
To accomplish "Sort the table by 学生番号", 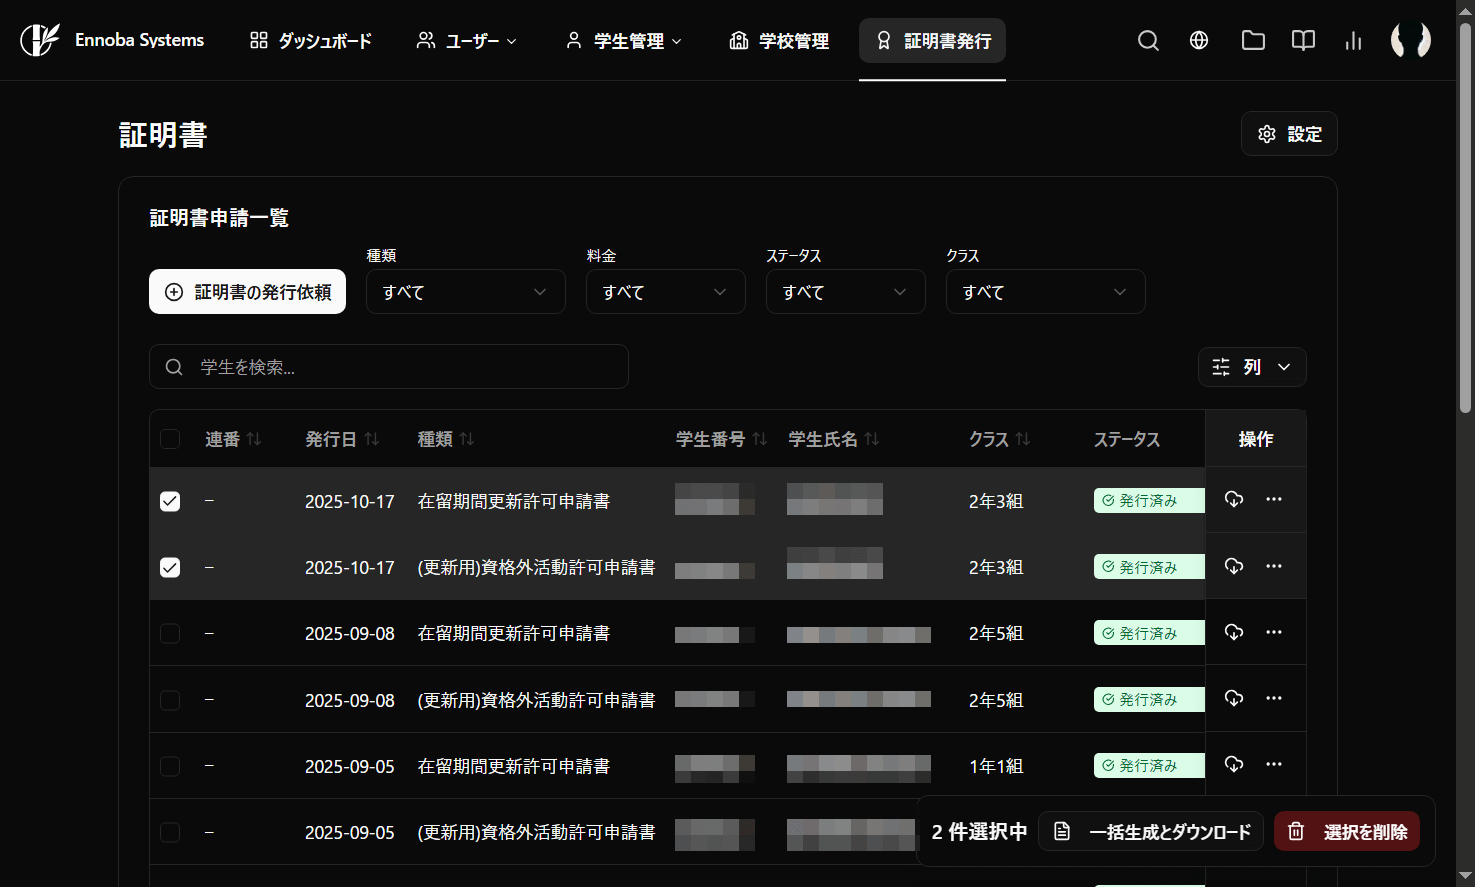I will [721, 439].
